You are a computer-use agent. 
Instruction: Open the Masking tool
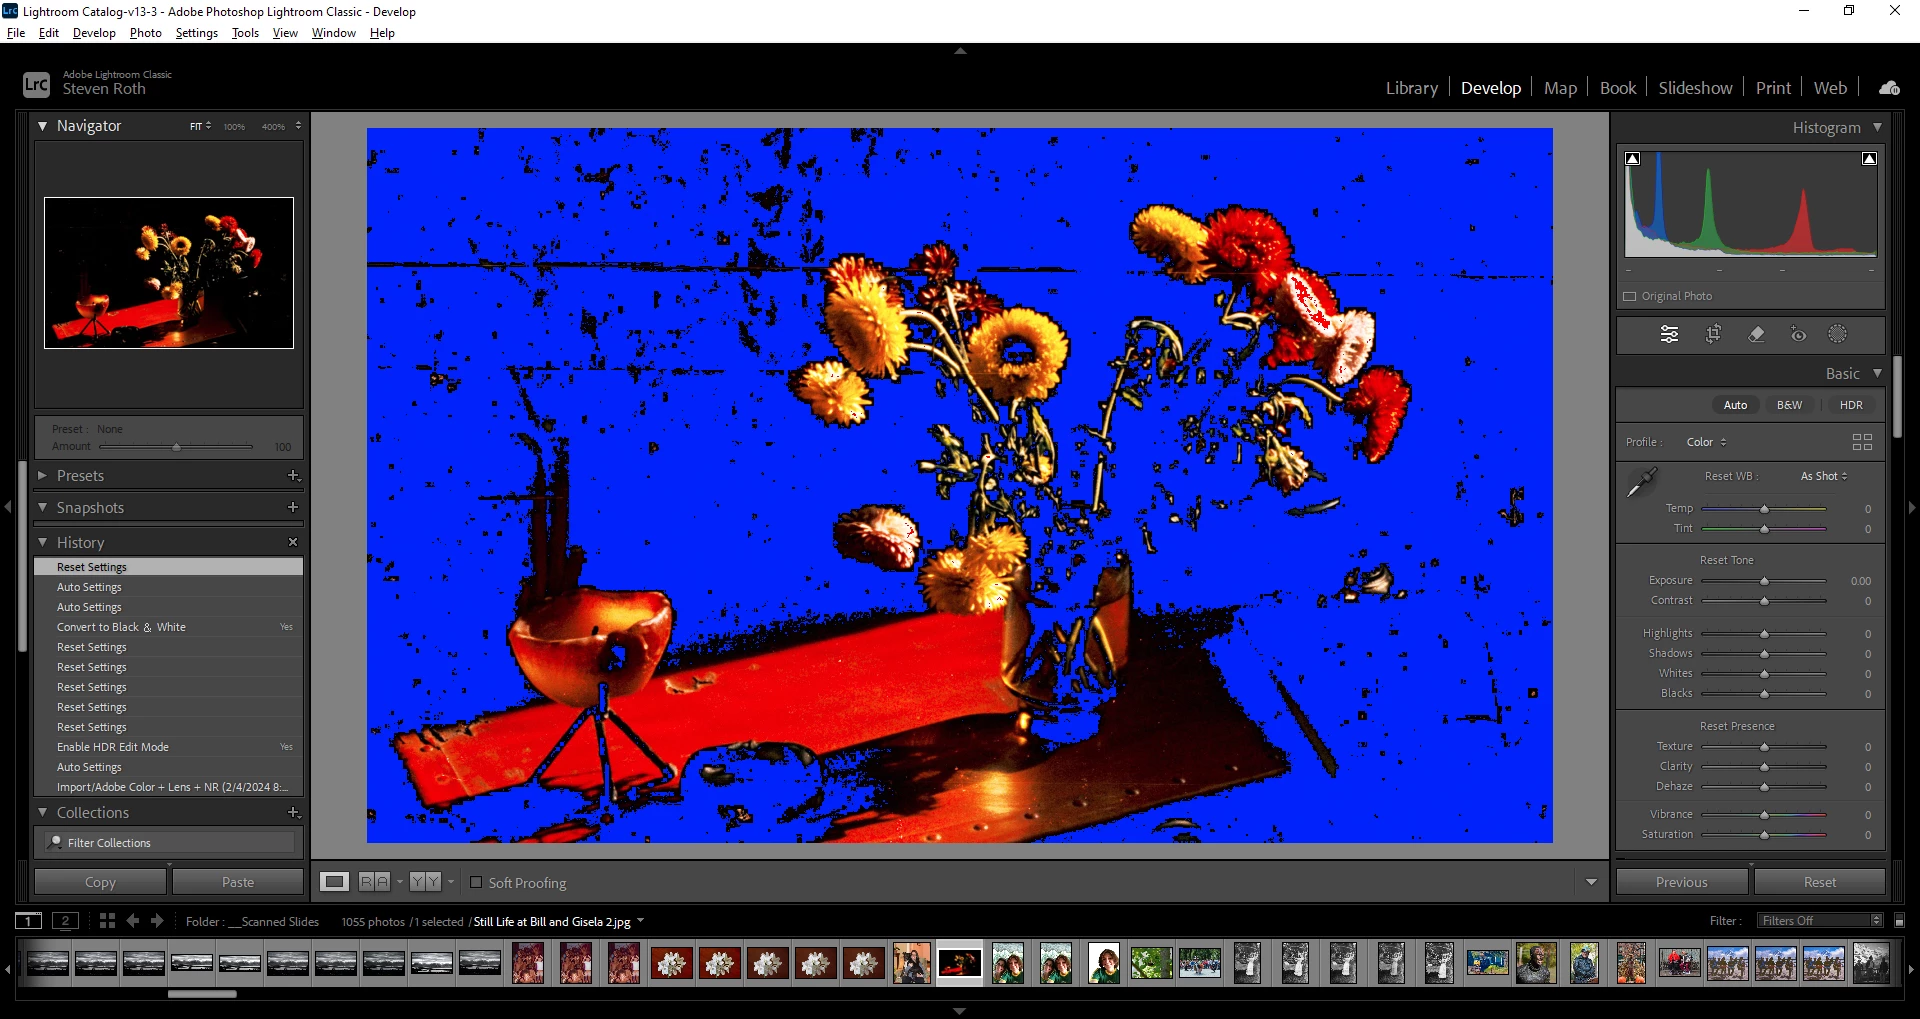coord(1838,334)
